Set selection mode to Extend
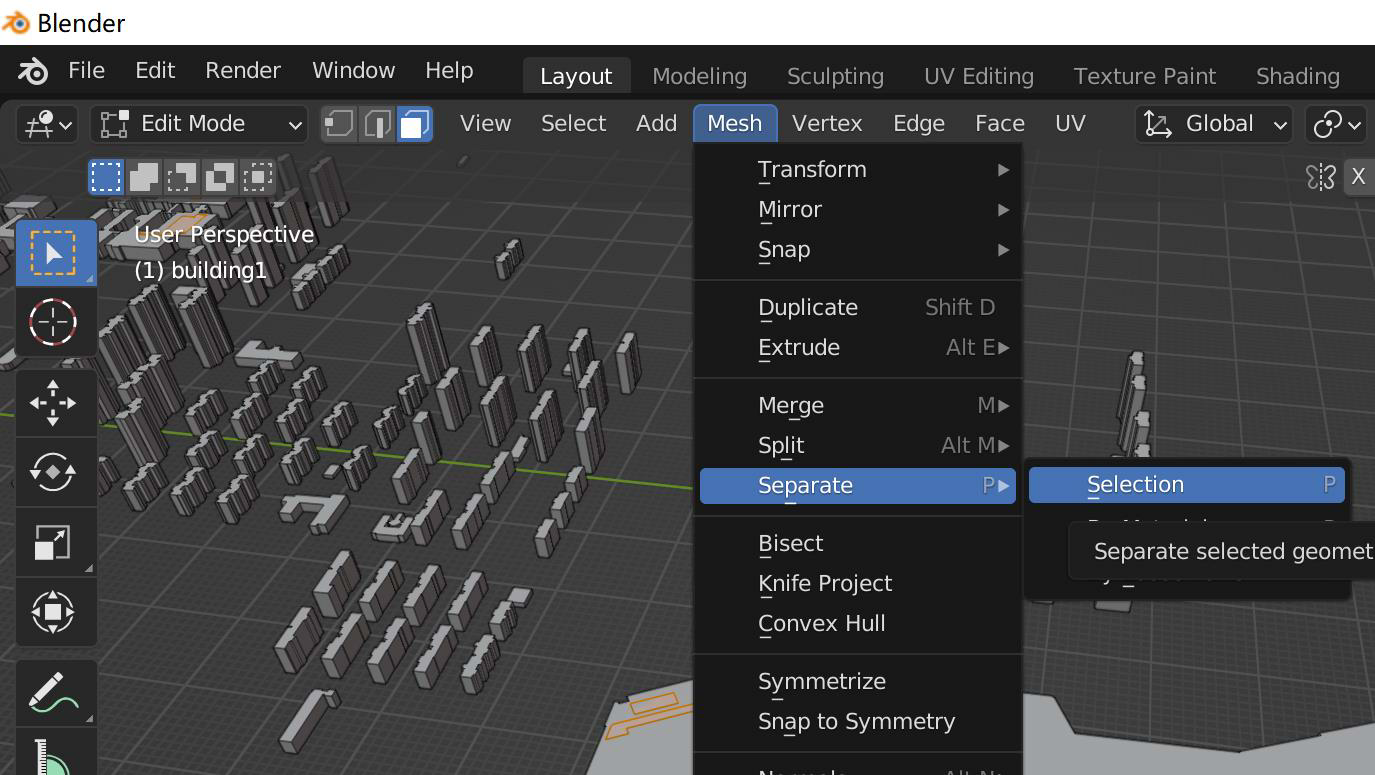The image size is (1375, 775). coord(144,177)
